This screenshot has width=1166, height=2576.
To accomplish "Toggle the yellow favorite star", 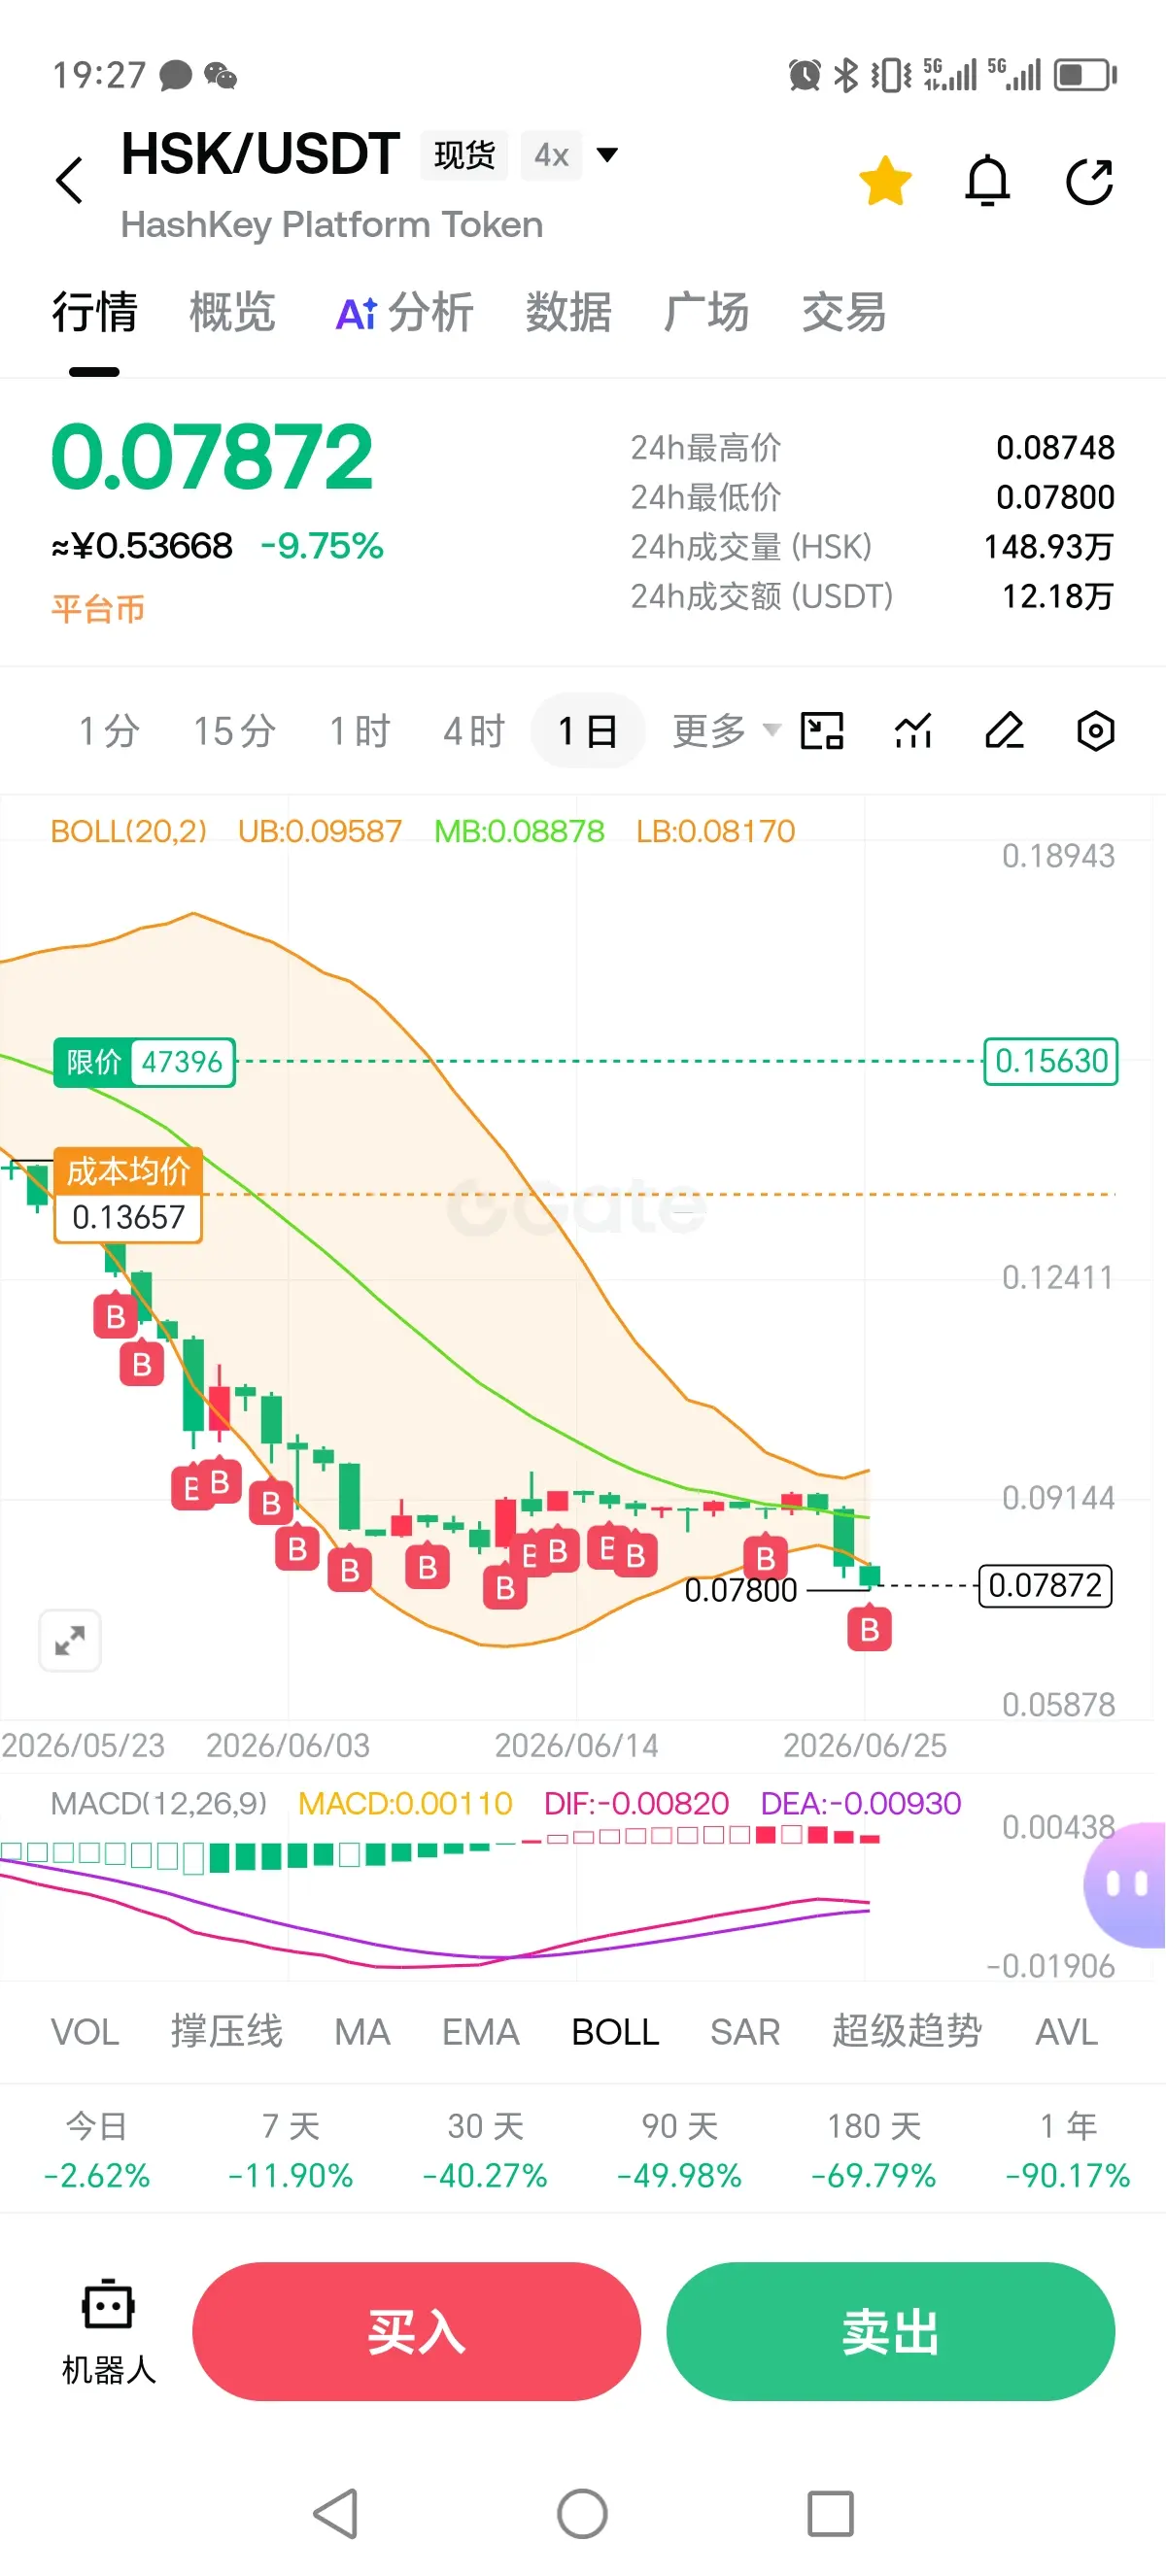I will click(x=885, y=181).
